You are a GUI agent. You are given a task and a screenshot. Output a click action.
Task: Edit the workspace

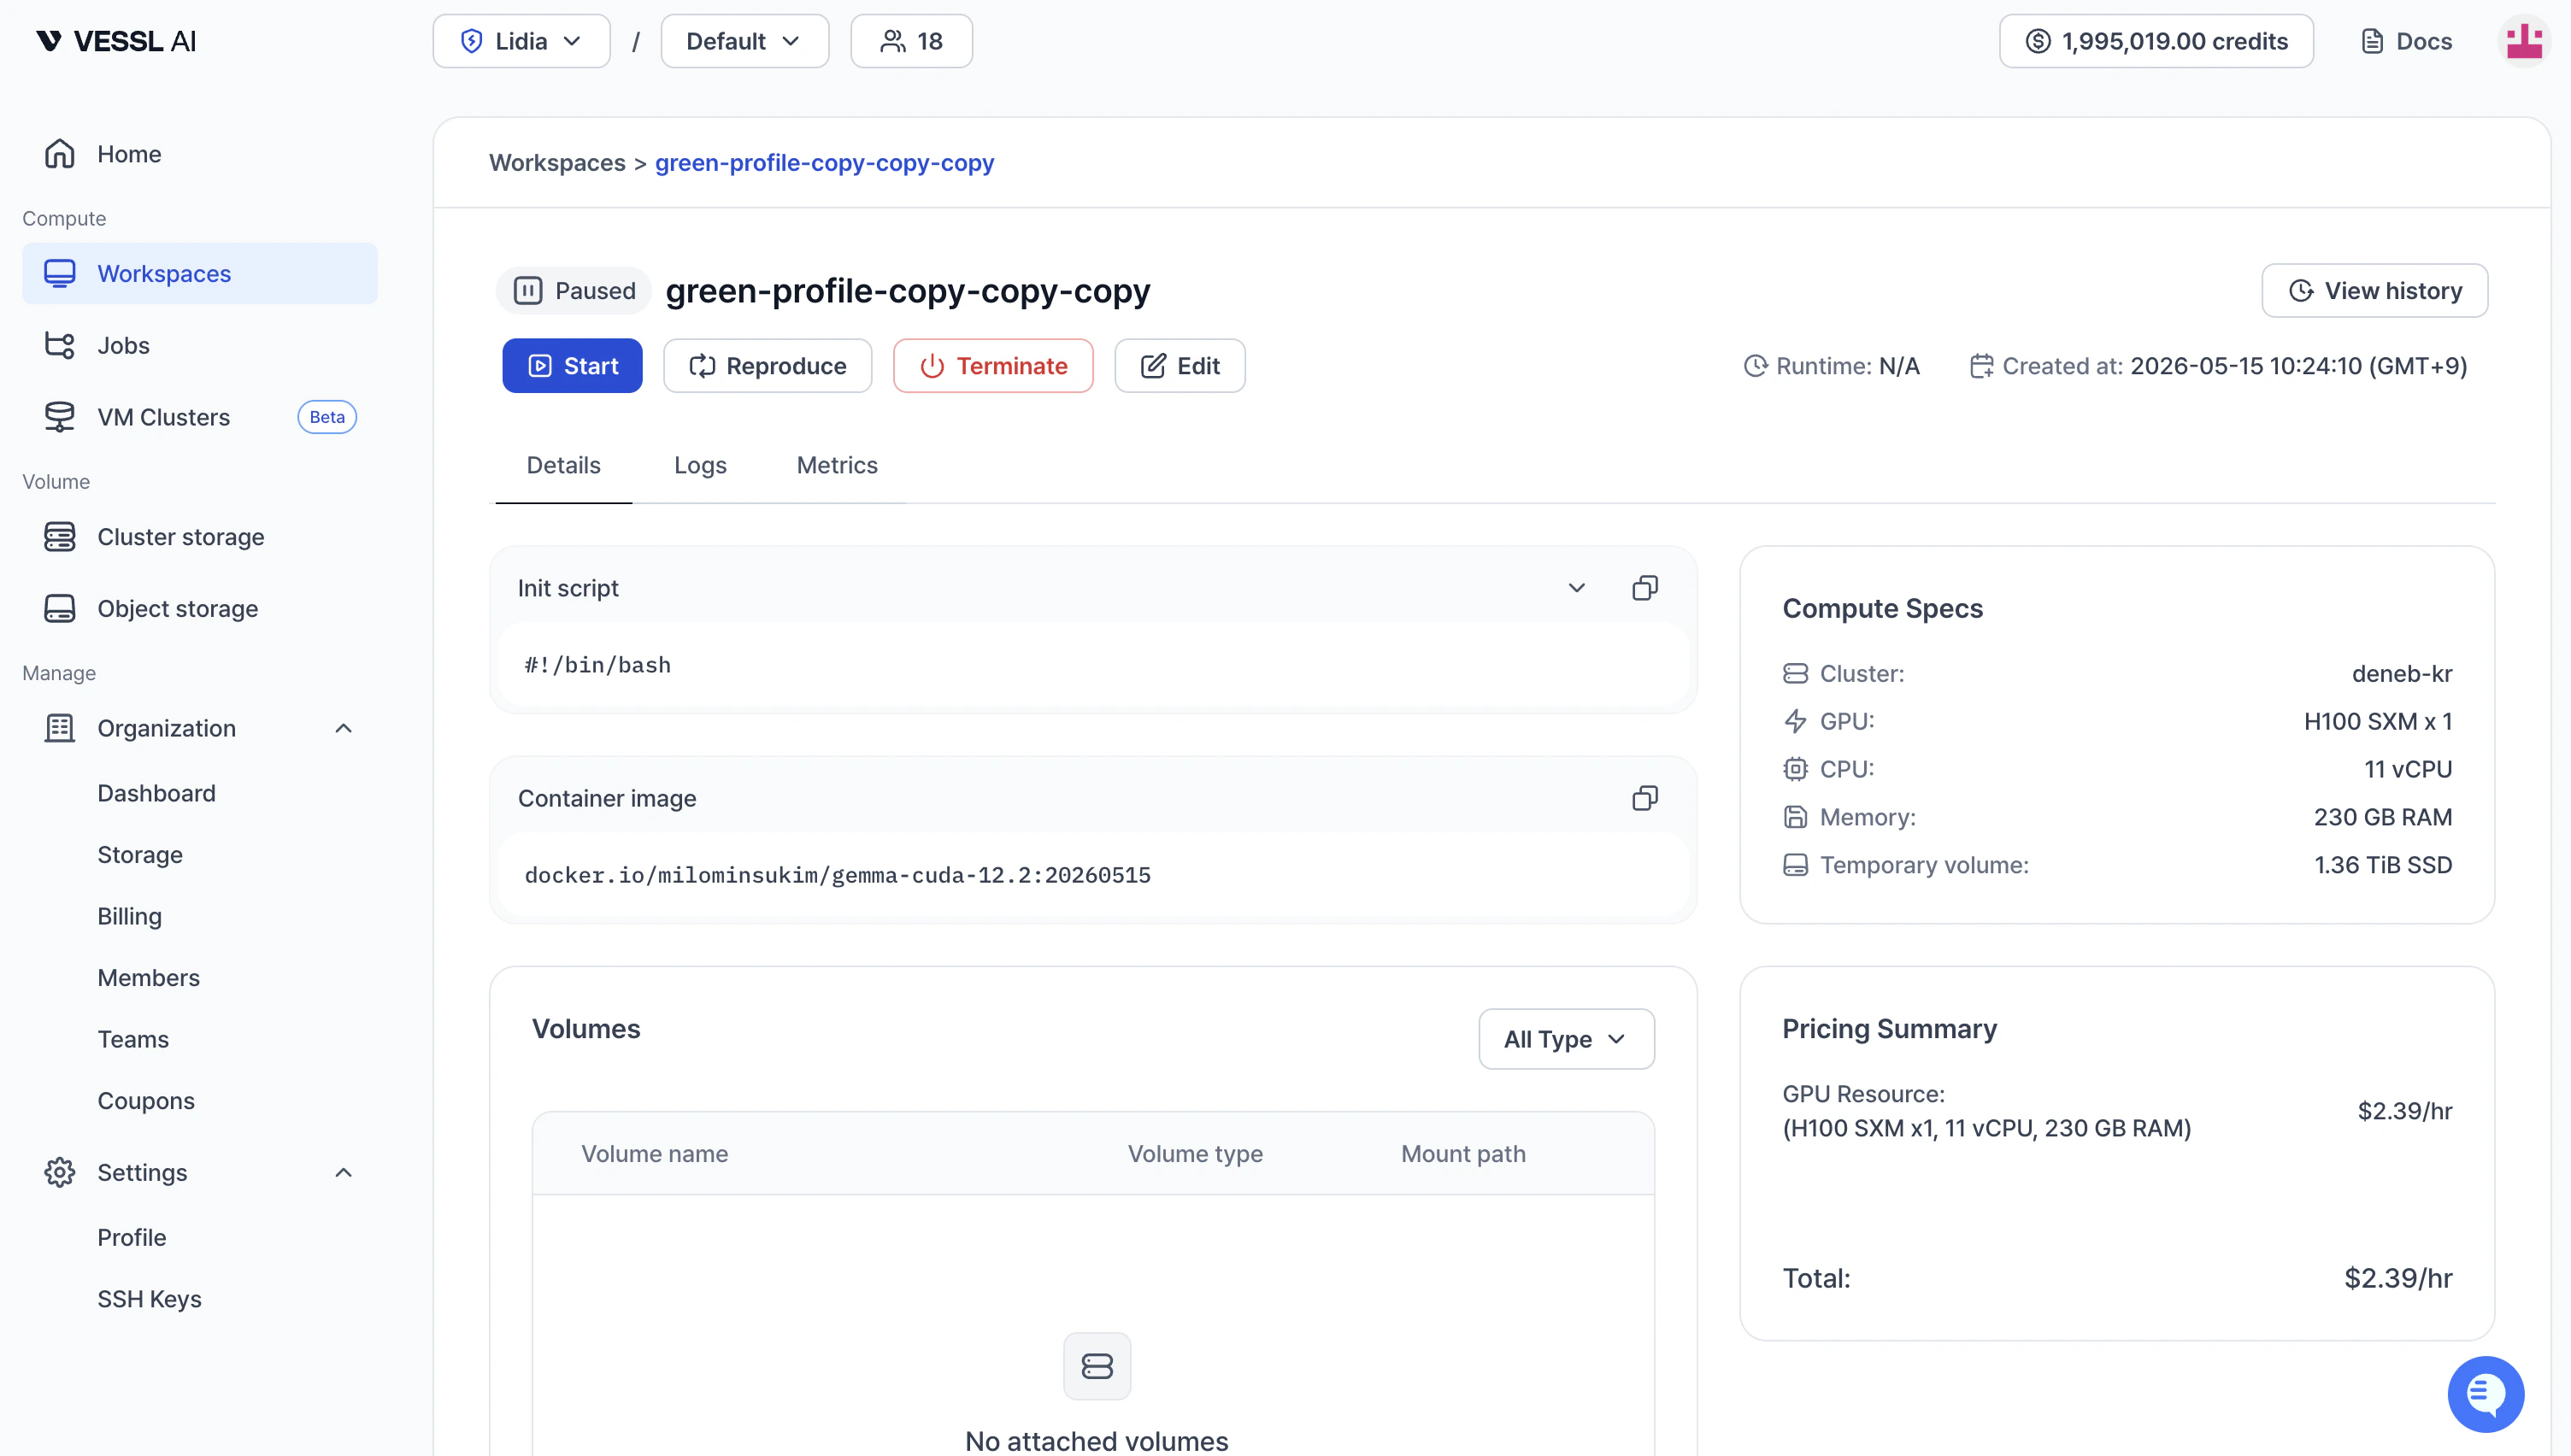pyautogui.click(x=1180, y=366)
